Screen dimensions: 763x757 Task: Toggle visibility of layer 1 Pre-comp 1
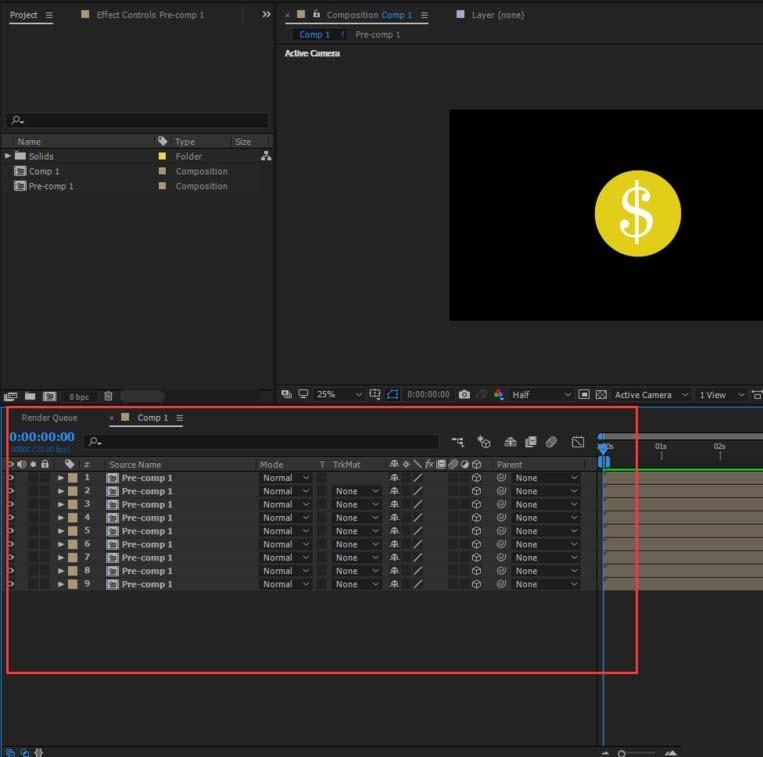[x=11, y=478]
